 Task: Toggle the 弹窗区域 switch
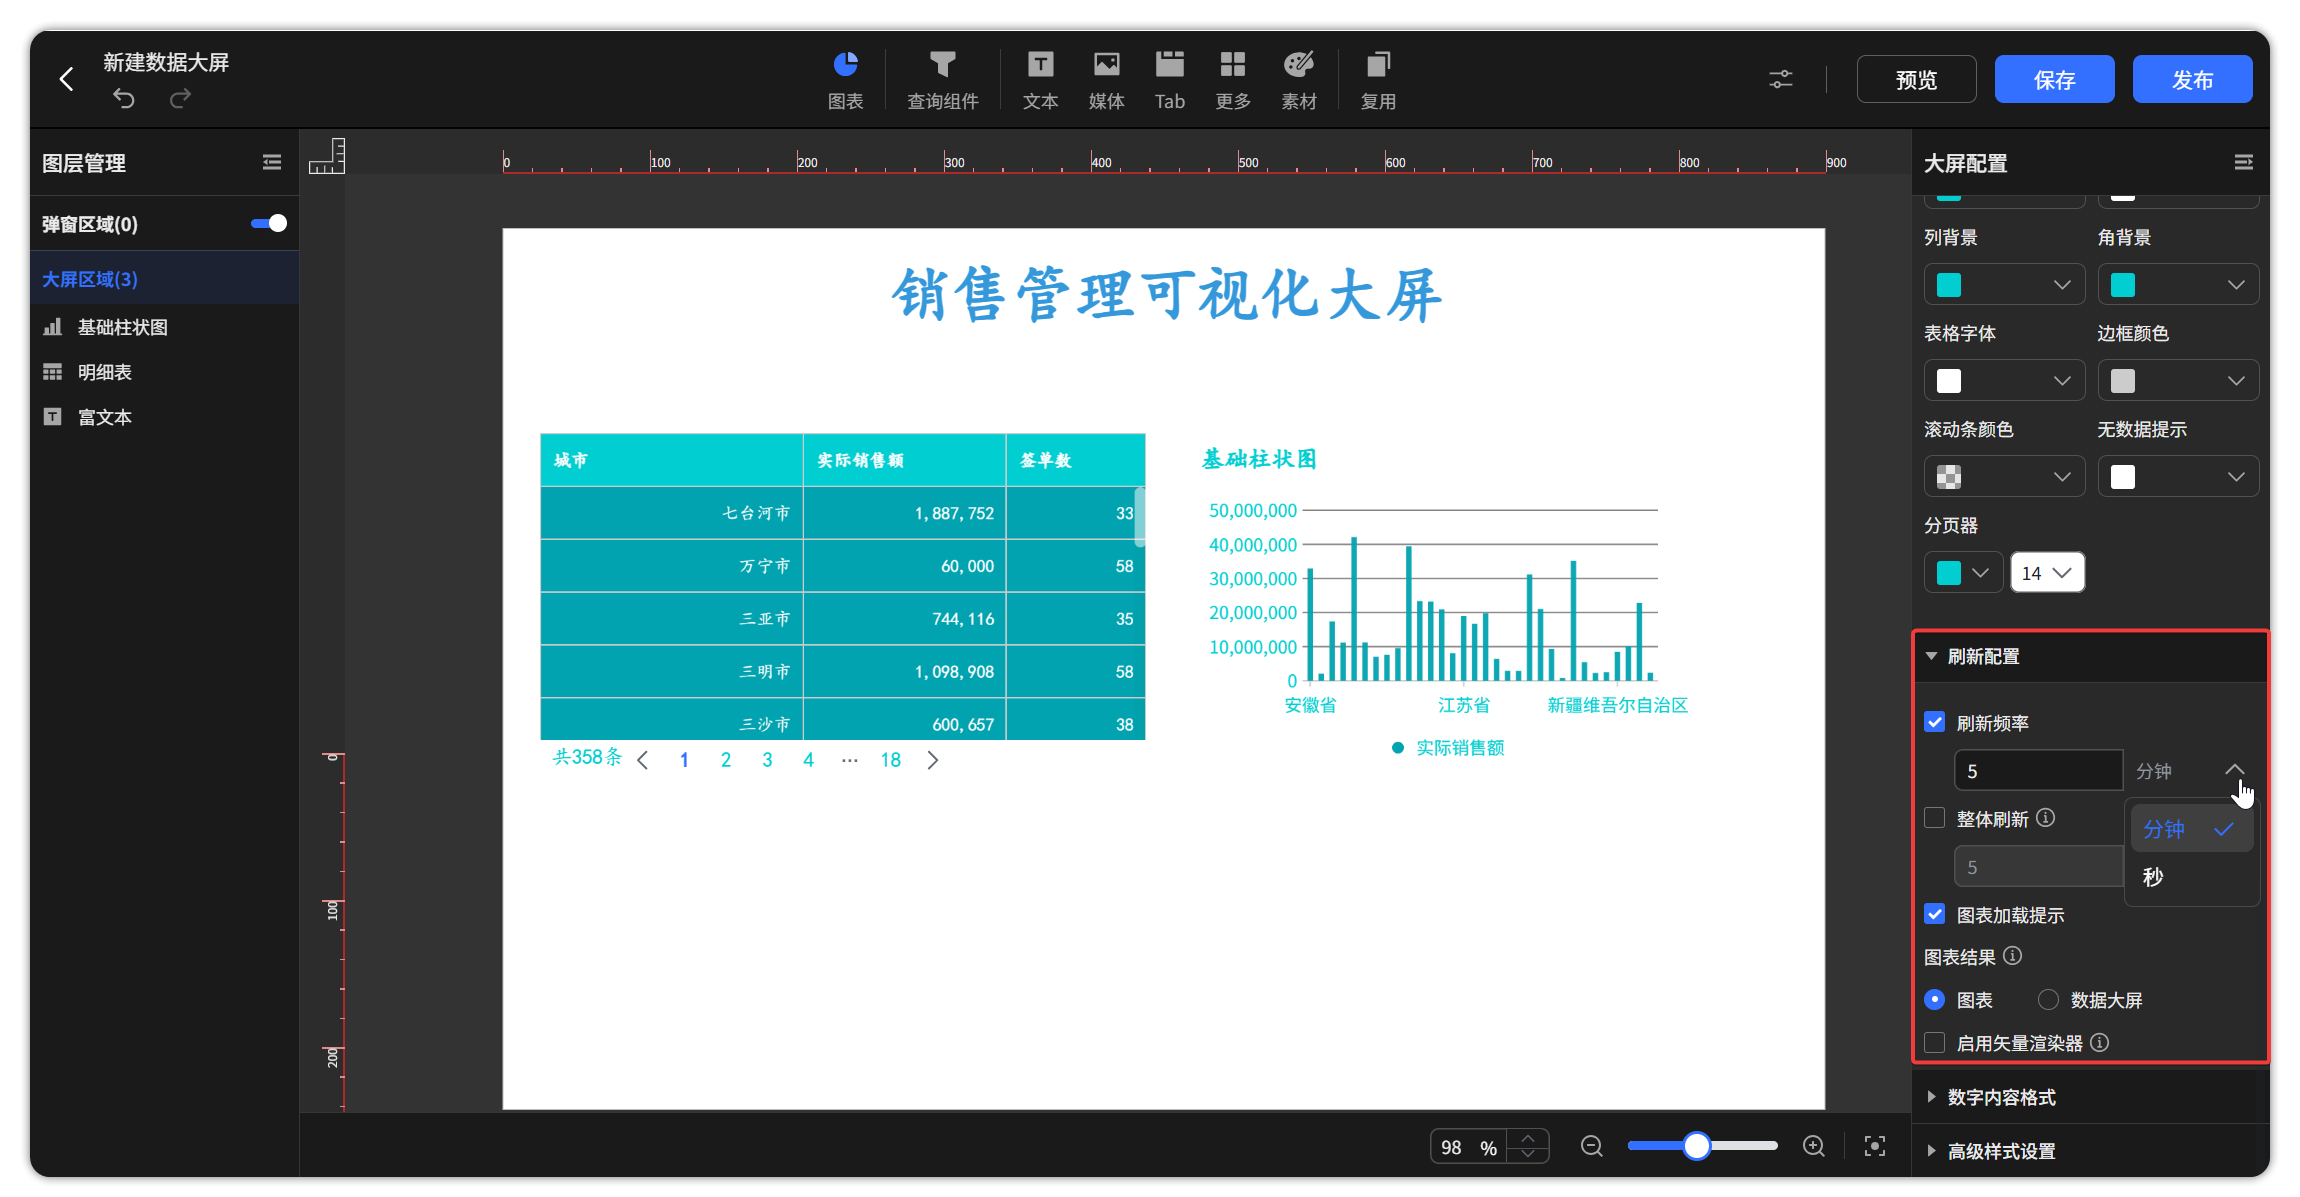point(269,223)
